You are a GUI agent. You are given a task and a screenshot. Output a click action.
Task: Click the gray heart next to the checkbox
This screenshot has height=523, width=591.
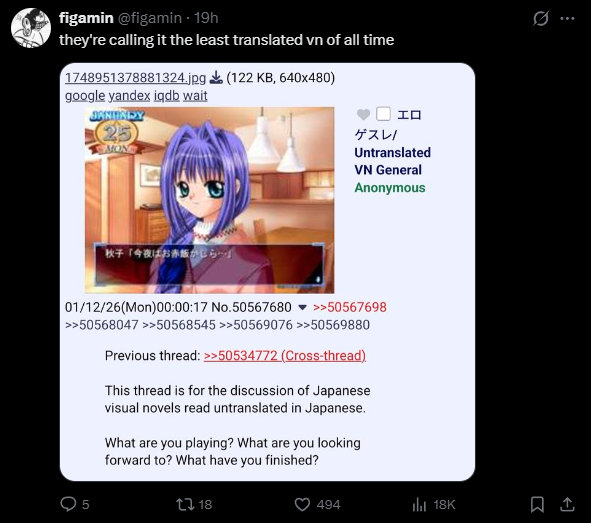363,114
